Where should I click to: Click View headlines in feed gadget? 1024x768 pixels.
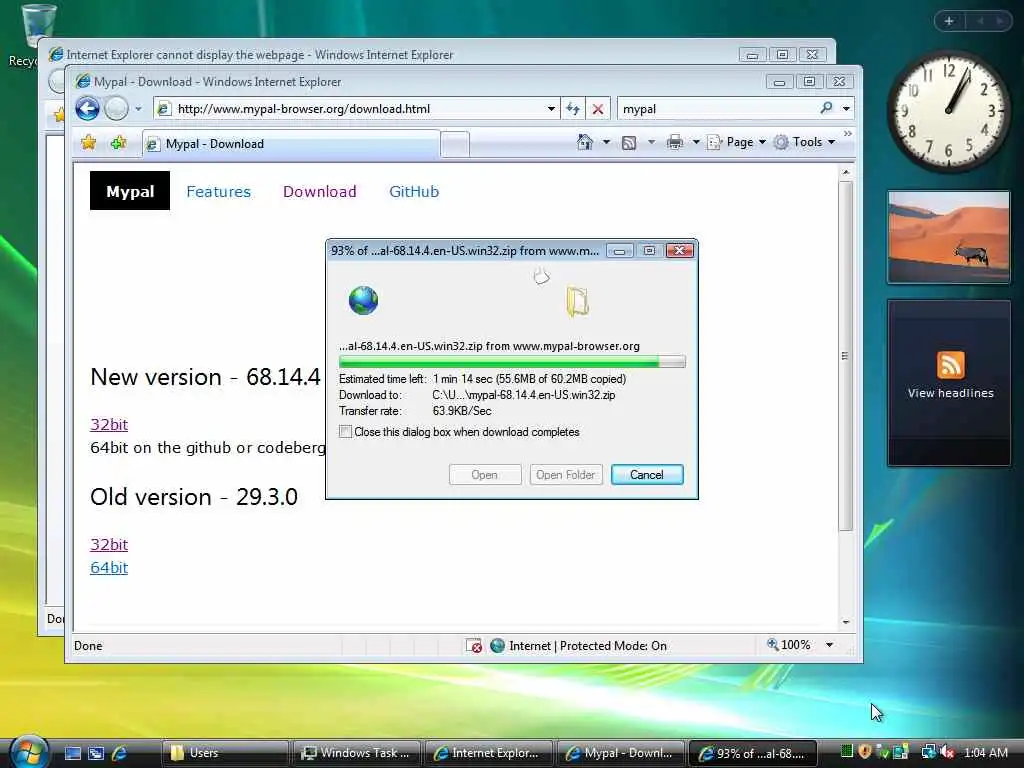(x=950, y=393)
